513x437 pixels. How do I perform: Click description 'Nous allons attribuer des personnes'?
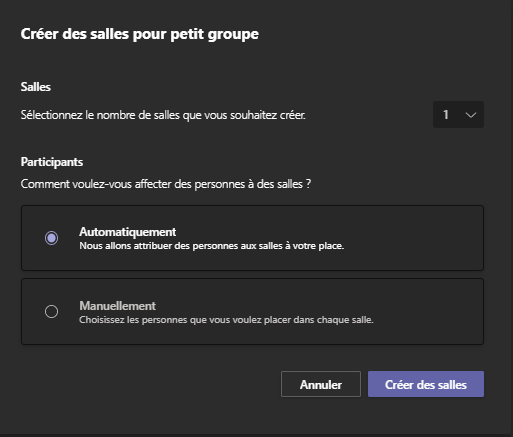pos(212,246)
